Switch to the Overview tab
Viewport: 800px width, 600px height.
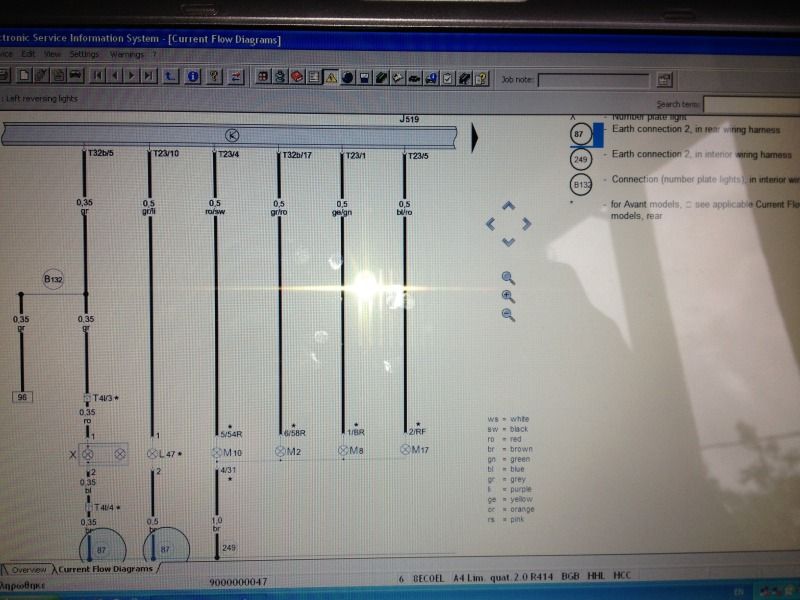[28, 570]
